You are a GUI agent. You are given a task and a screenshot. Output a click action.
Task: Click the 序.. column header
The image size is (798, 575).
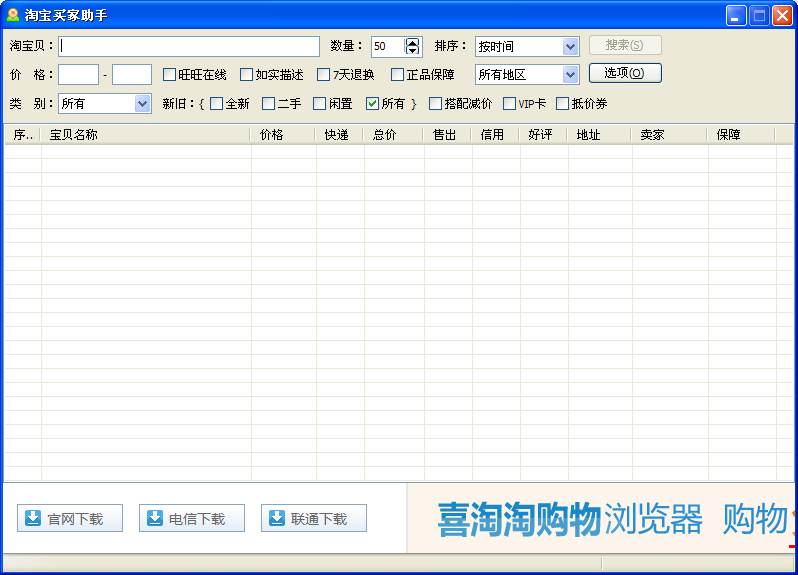[22, 135]
